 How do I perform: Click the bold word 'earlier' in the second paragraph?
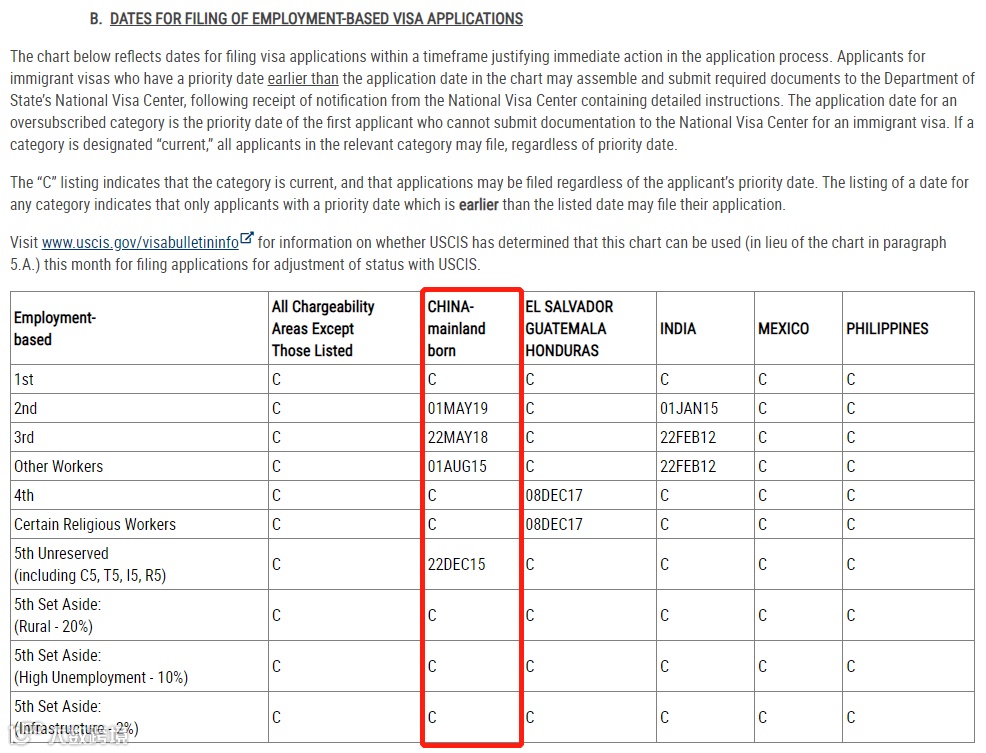(x=479, y=204)
